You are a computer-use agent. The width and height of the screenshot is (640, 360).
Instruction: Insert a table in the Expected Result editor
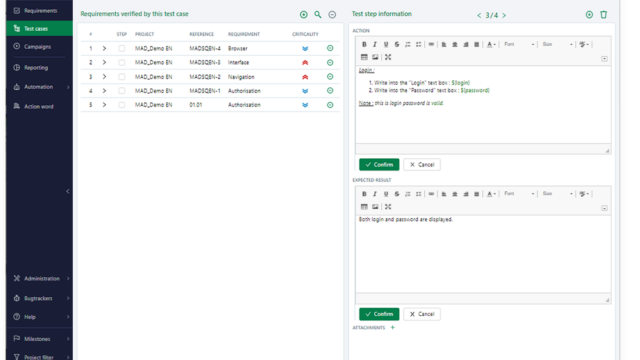click(364, 207)
